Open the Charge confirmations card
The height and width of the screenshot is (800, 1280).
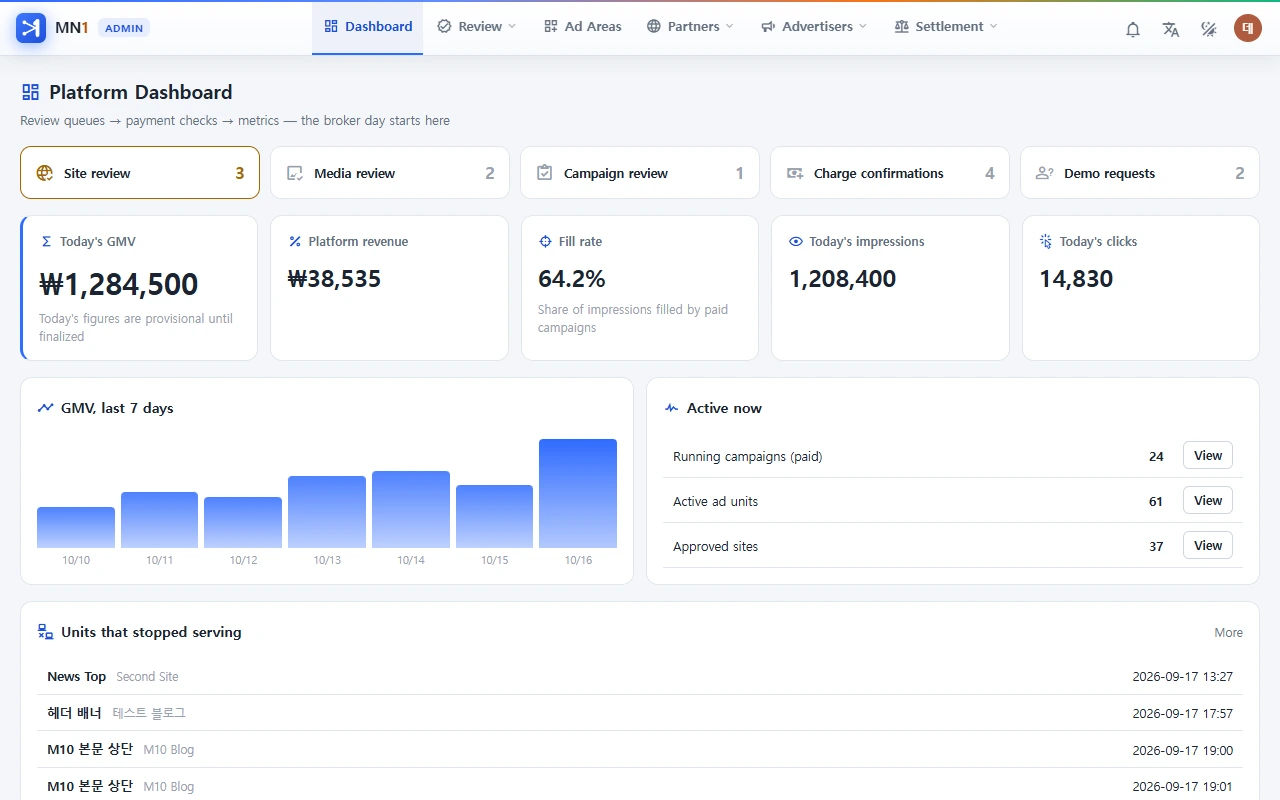click(x=890, y=173)
